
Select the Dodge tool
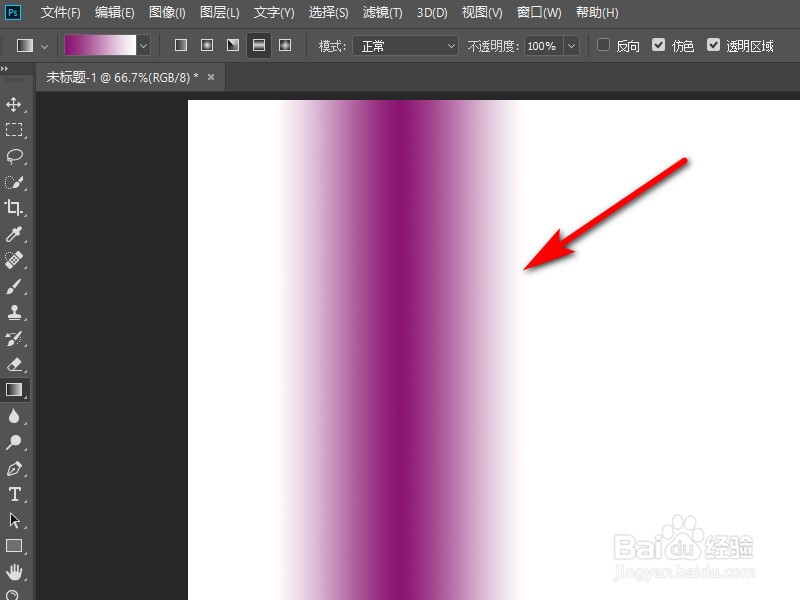click(14, 442)
